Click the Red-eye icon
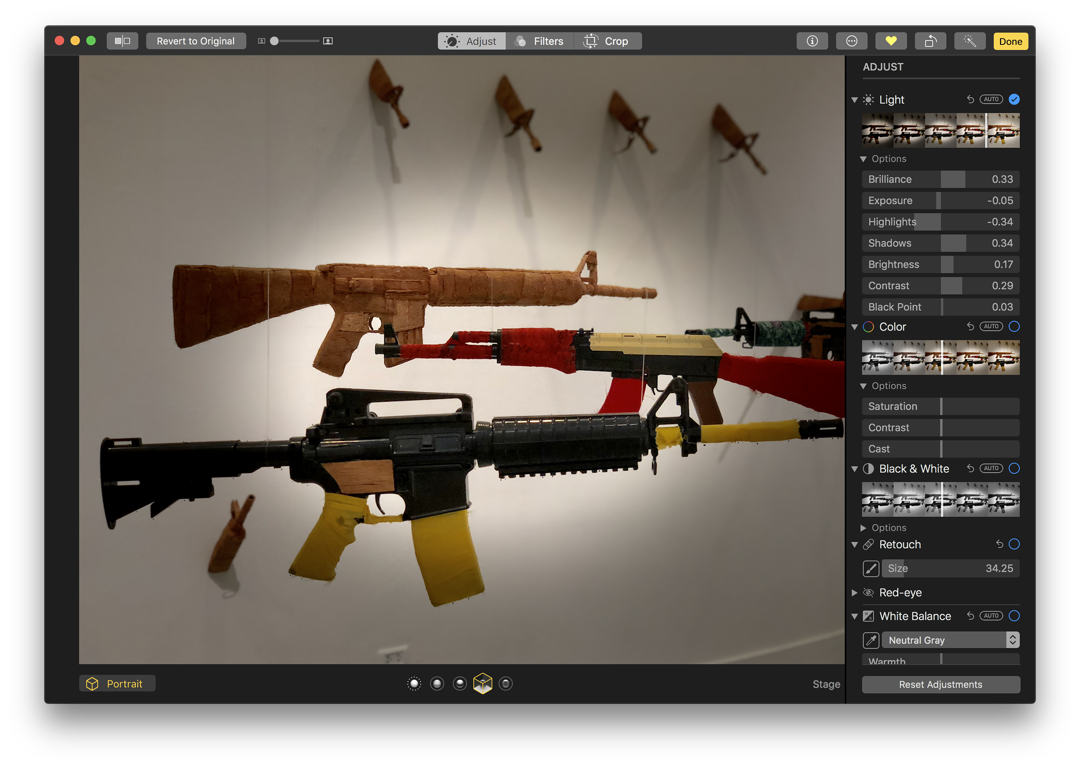Image resolution: width=1080 pixels, height=767 pixels. coord(869,592)
